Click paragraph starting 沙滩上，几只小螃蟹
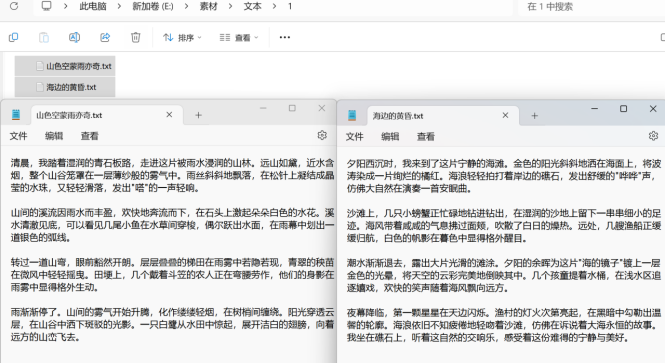 tap(504, 226)
